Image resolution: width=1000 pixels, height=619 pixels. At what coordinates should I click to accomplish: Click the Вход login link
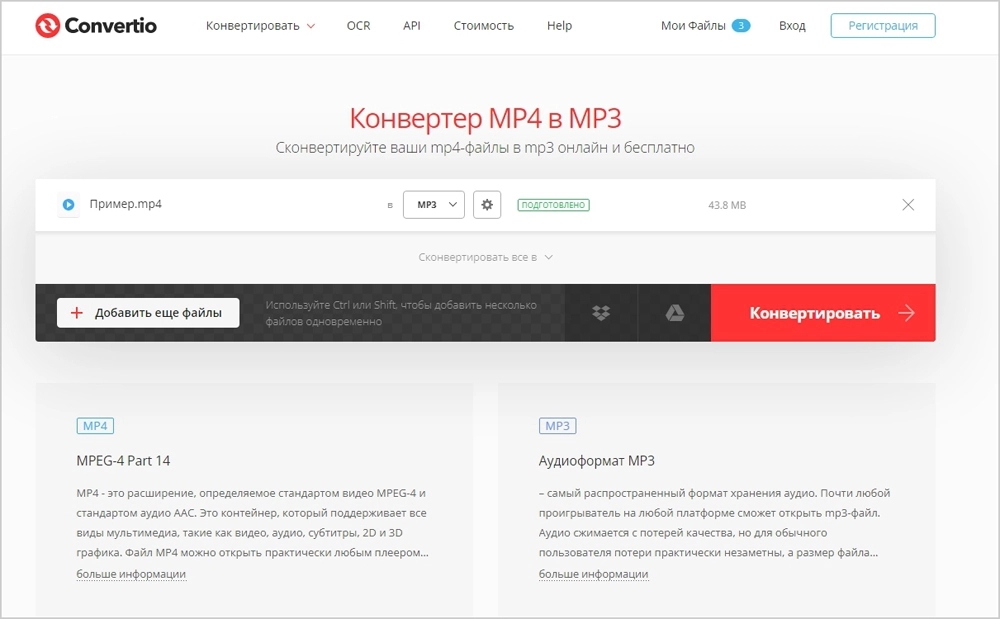click(x=792, y=25)
